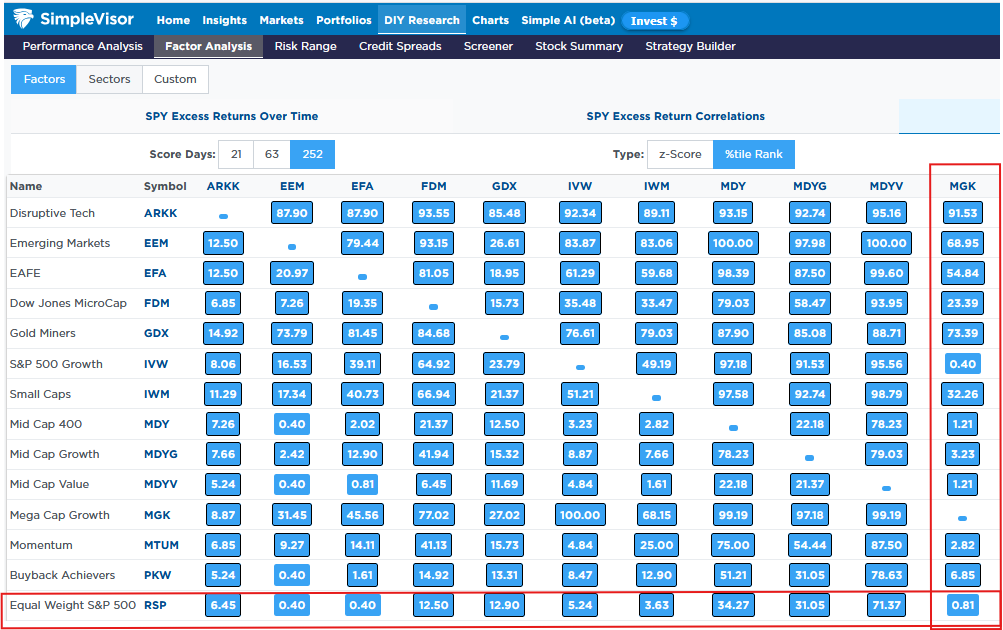This screenshot has height=630, width=1003.
Task: Open the Screener section
Action: click(x=488, y=46)
